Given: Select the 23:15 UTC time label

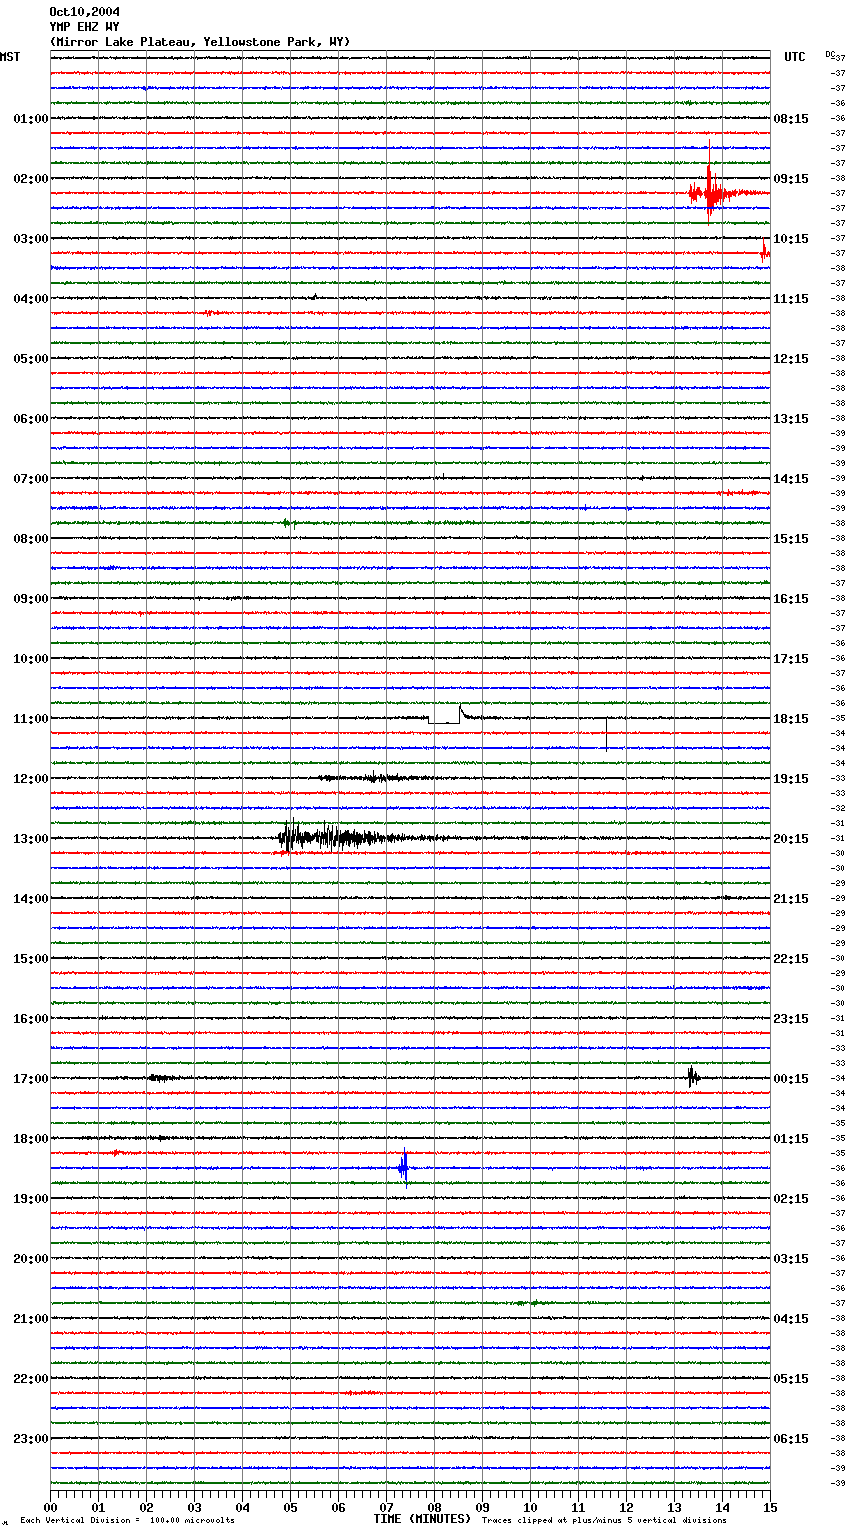Looking at the screenshot, I should tap(791, 1019).
